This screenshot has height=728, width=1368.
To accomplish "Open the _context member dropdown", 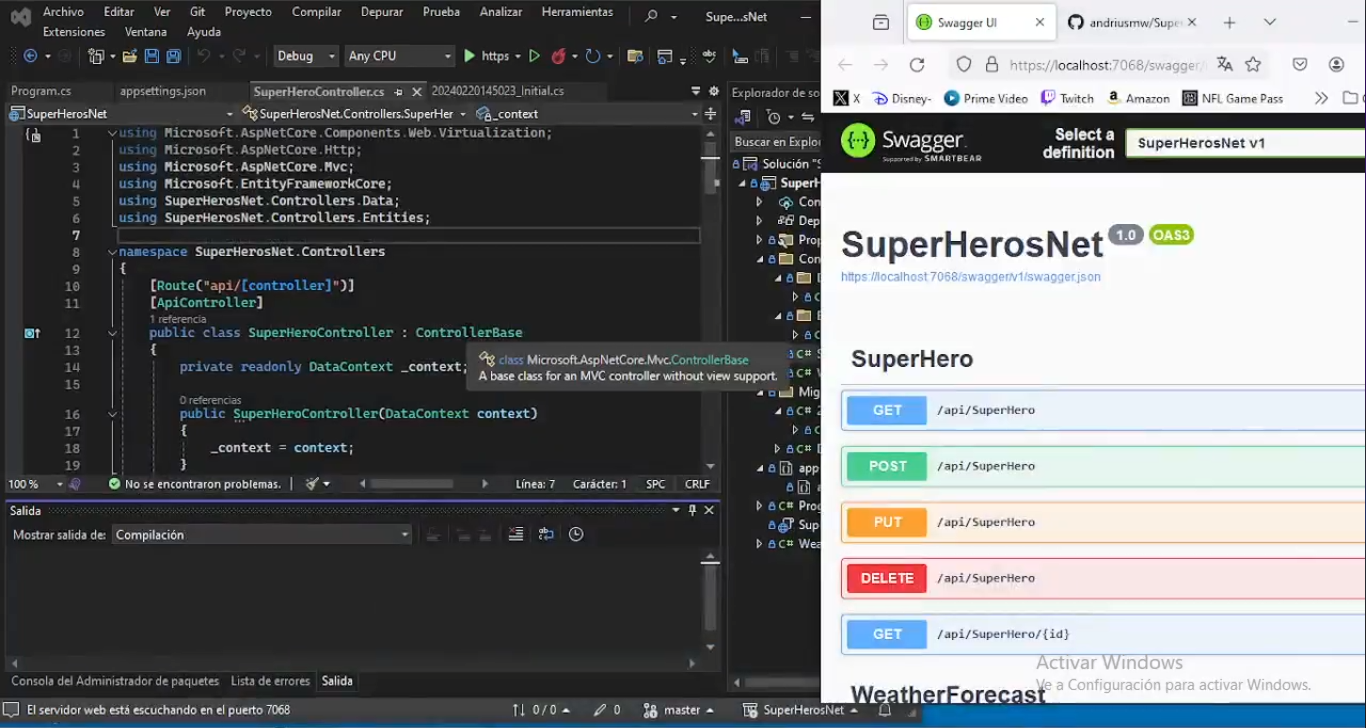I will click(588, 114).
